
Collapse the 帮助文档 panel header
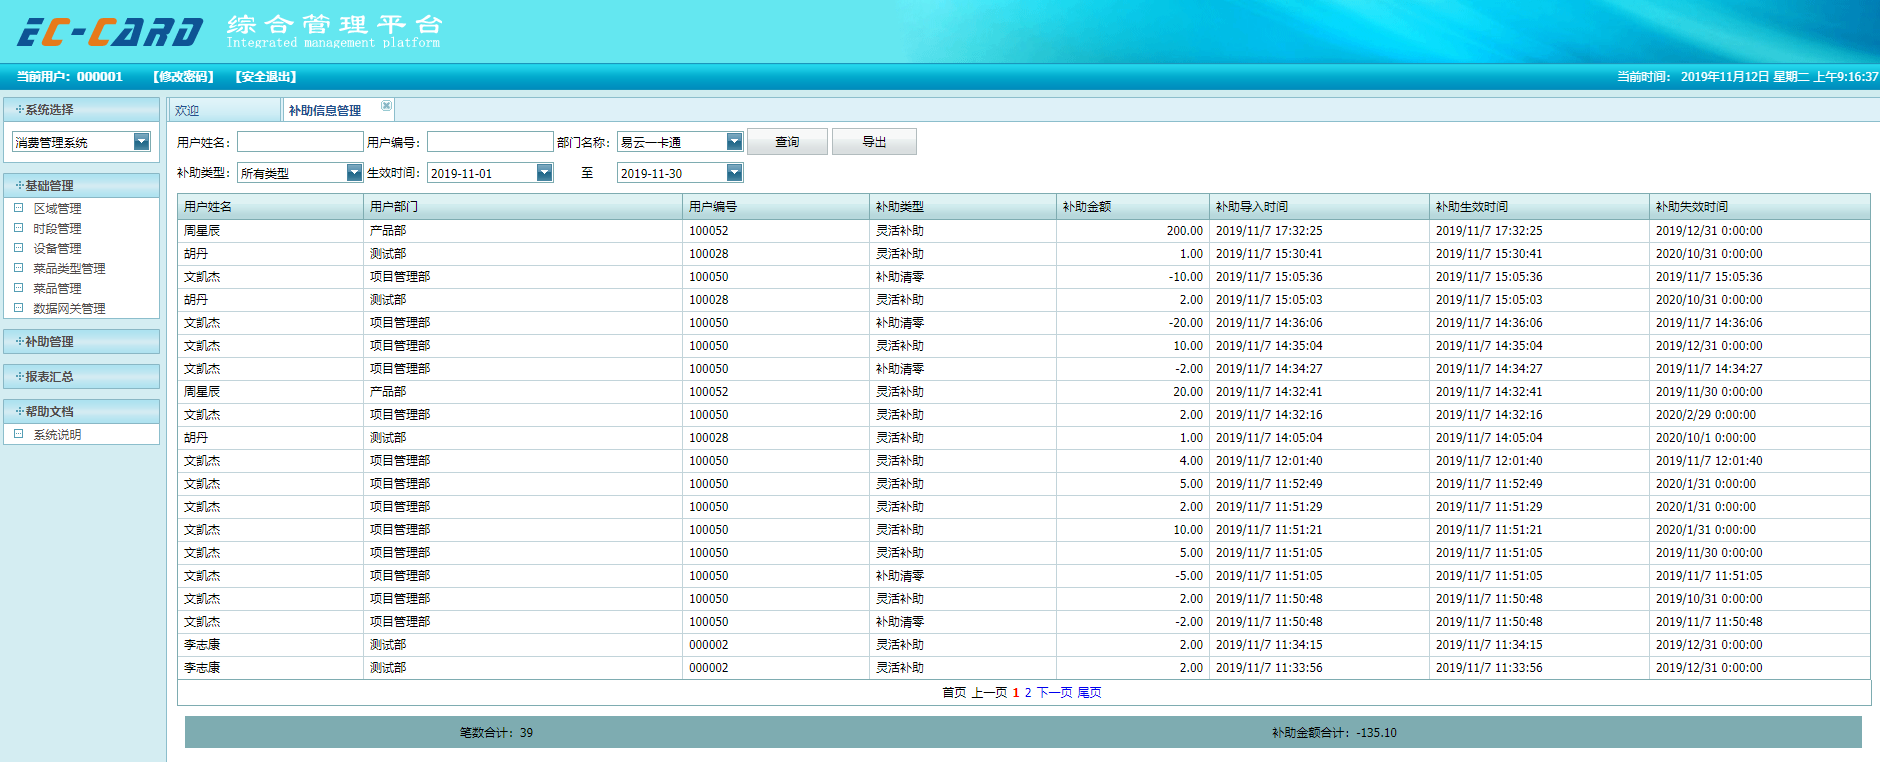(x=81, y=411)
